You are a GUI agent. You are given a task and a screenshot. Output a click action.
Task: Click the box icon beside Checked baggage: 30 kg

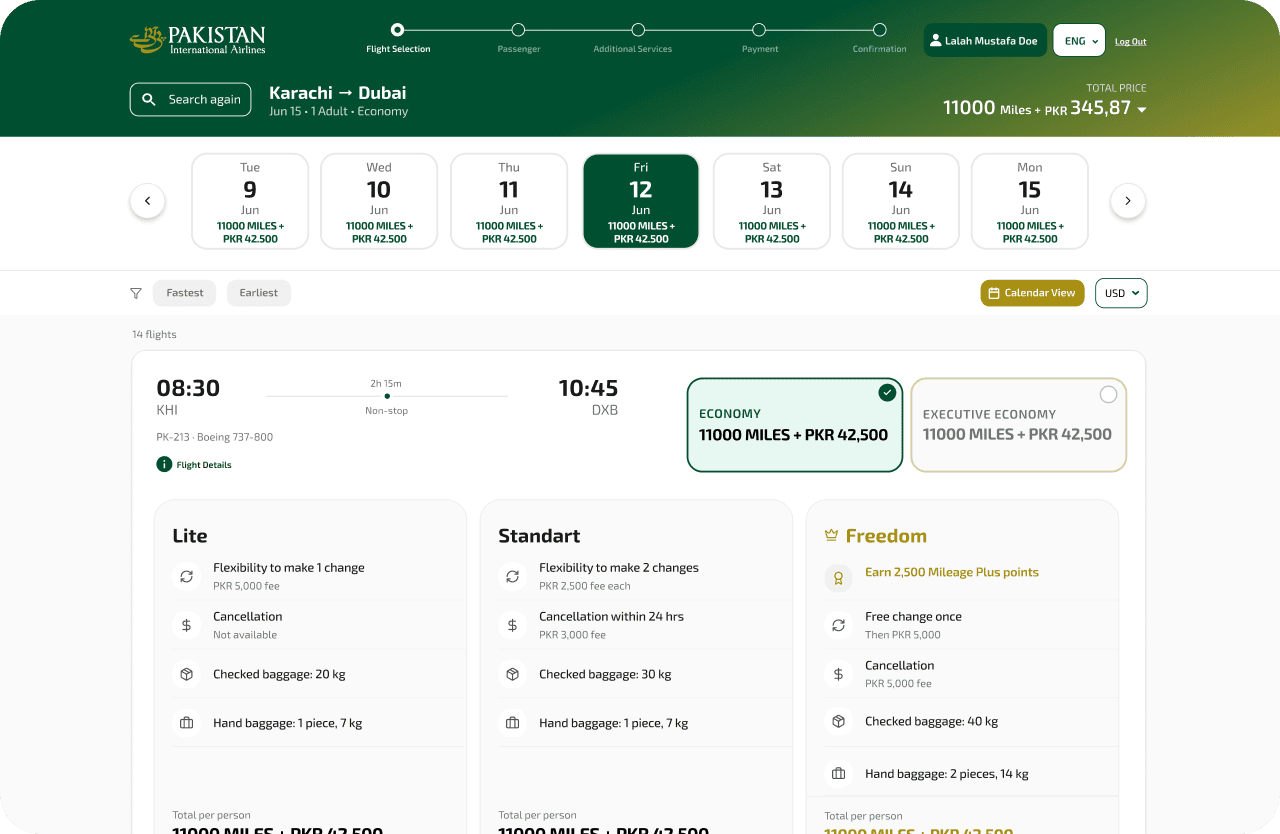click(512, 674)
